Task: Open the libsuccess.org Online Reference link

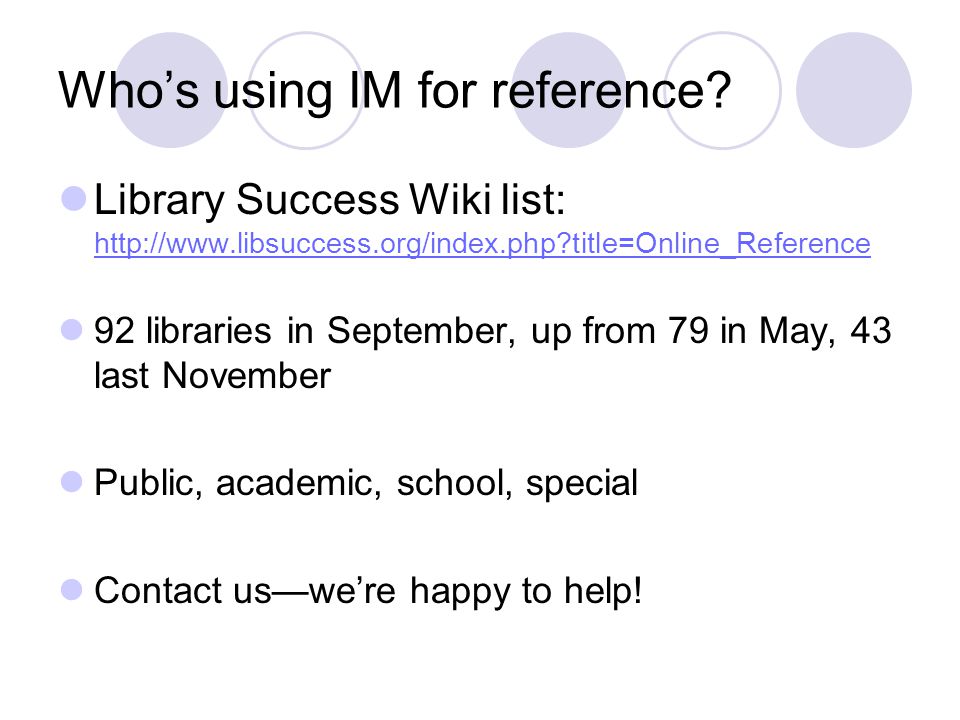Action: [482, 244]
